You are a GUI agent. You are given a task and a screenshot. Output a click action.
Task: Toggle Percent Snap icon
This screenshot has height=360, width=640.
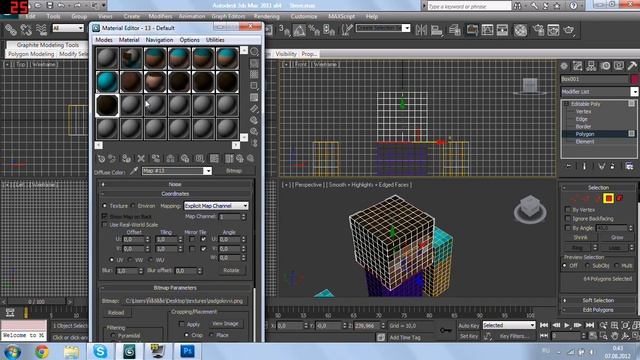[x=314, y=30]
